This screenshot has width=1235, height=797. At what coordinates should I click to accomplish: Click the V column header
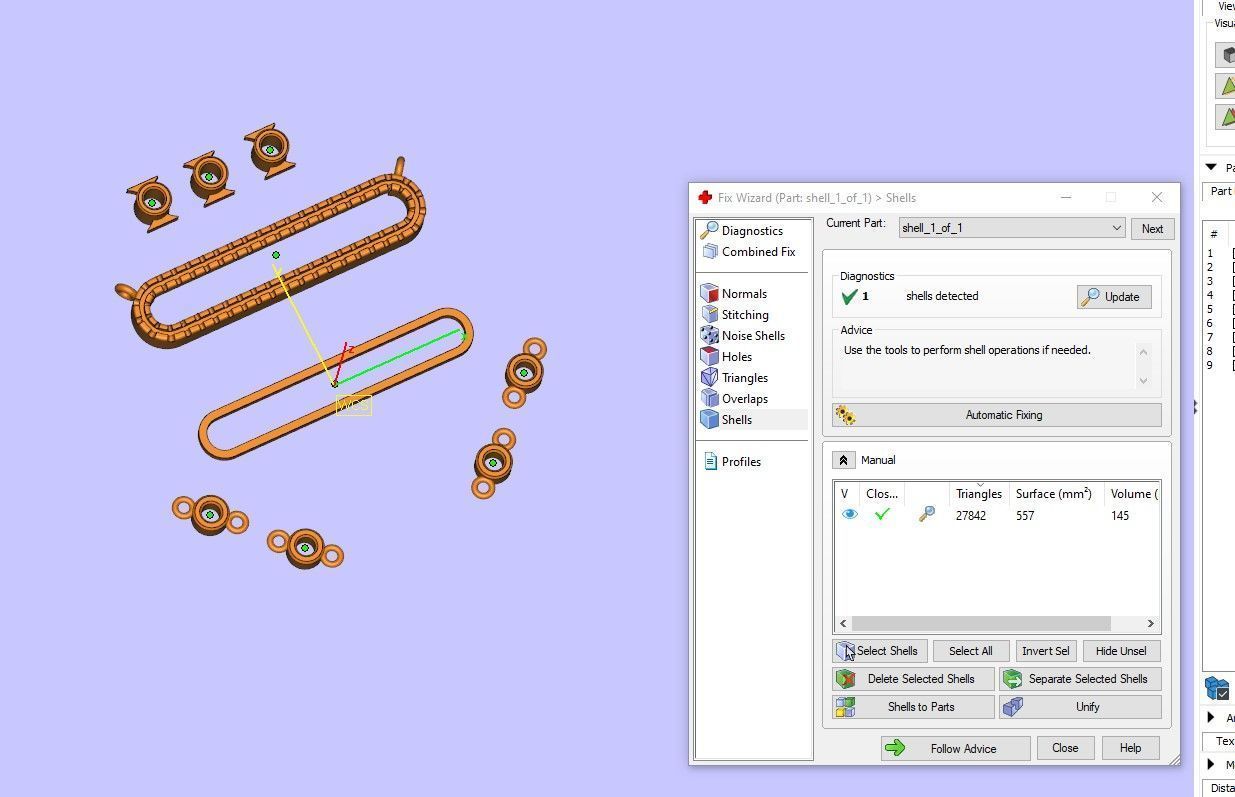pos(845,494)
